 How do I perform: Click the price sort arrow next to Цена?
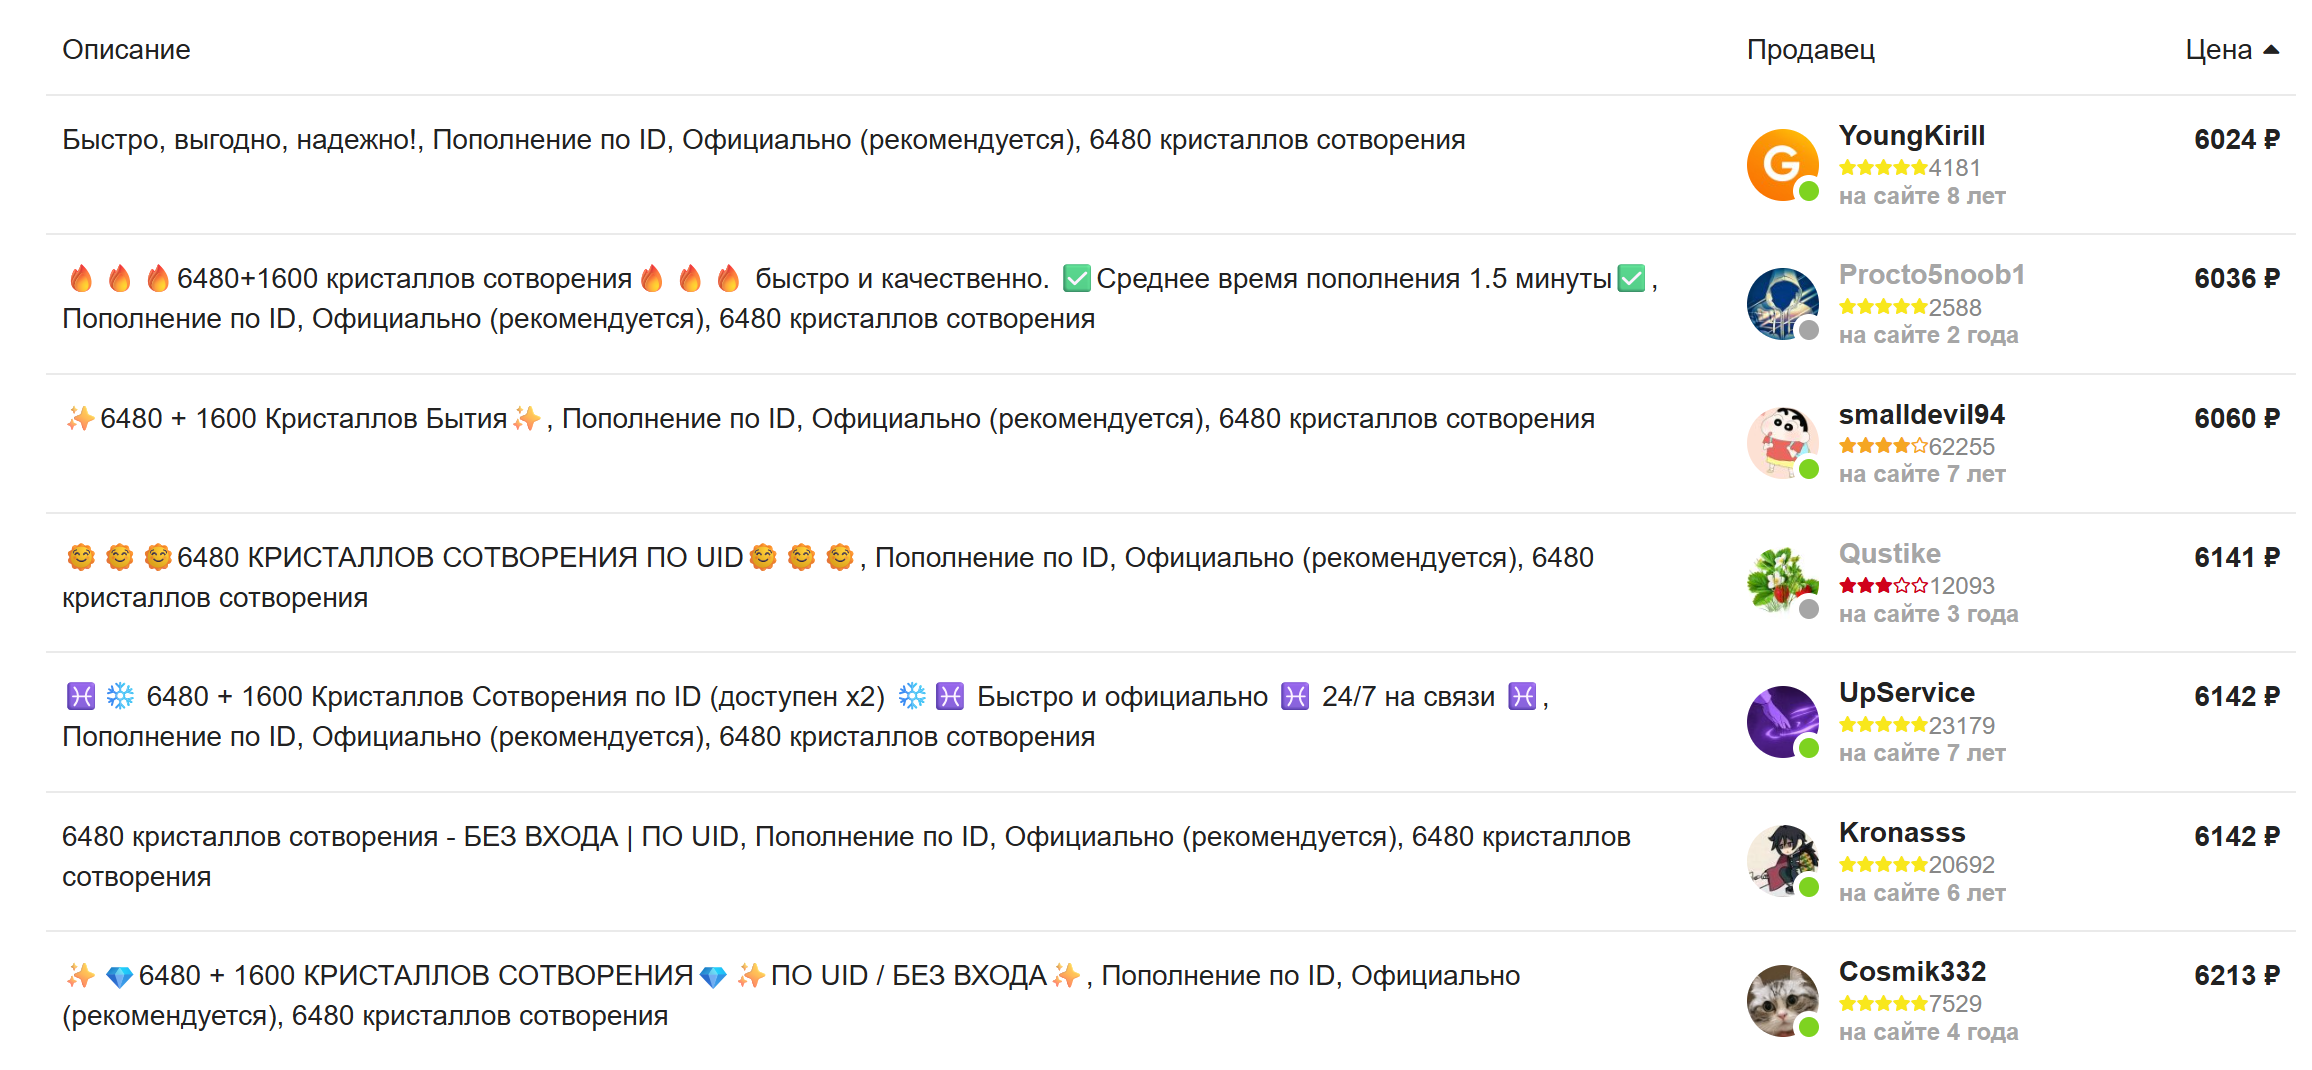(2270, 50)
